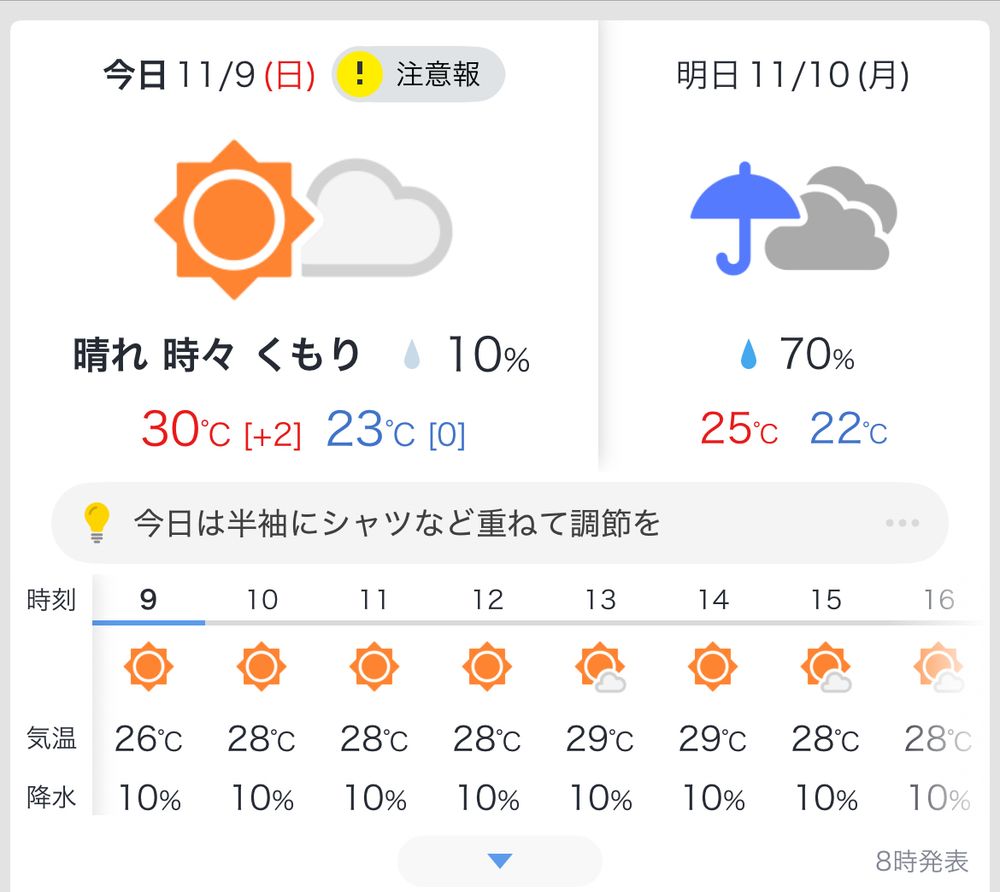Expand hourly forecast with blue down arrow
1000x892 pixels.
point(500,861)
